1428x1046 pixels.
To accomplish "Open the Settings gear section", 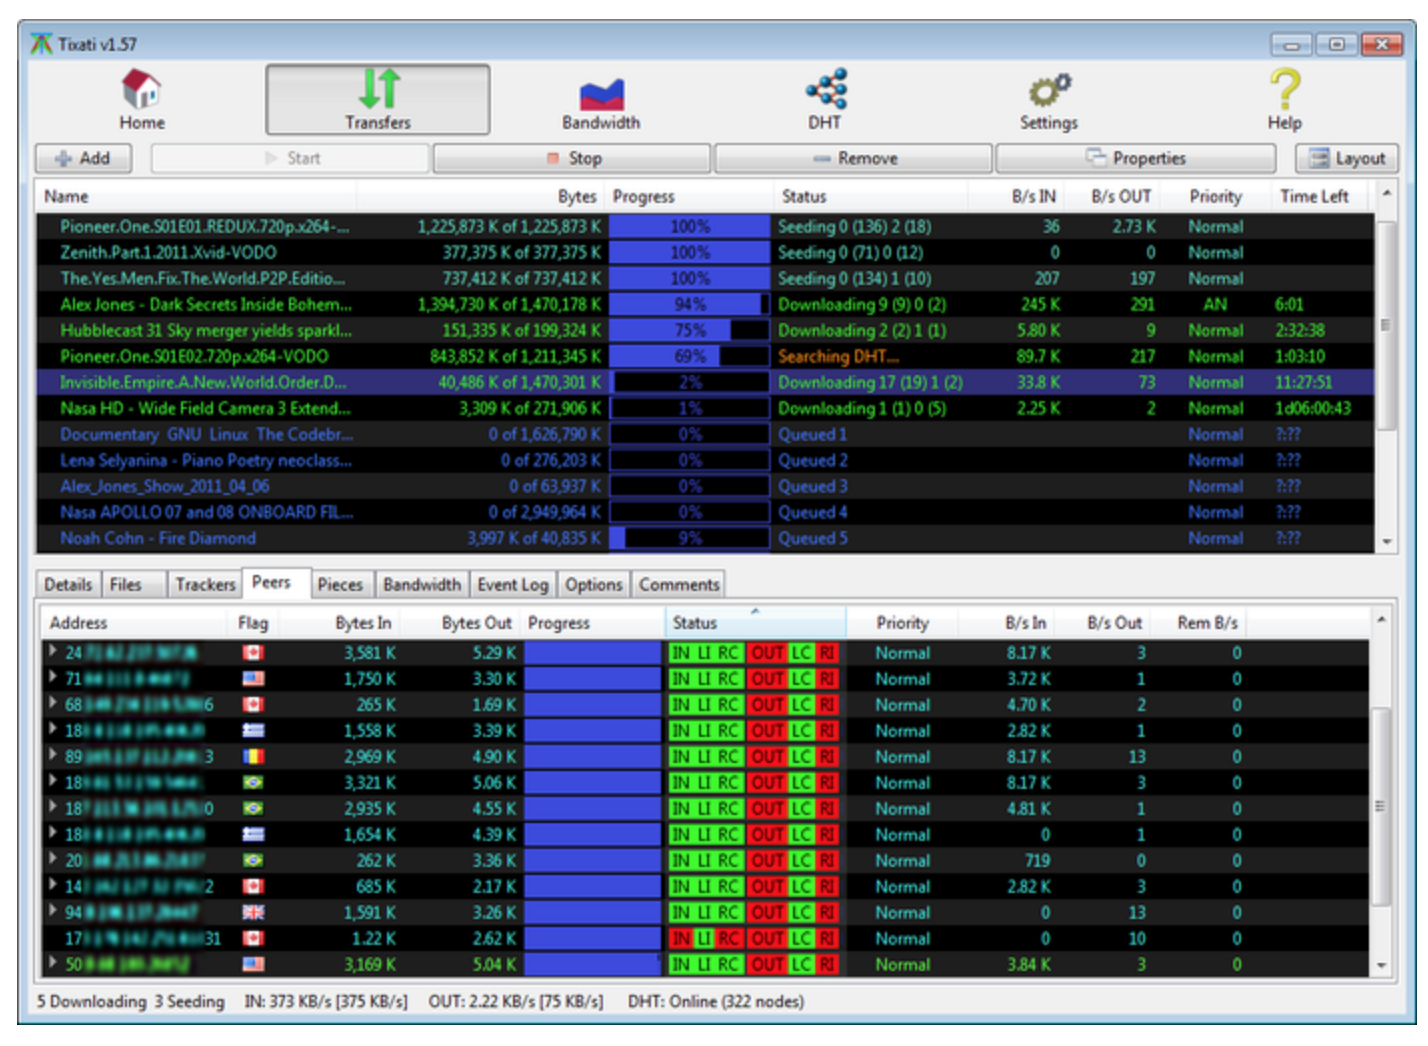I will pos(1049,100).
